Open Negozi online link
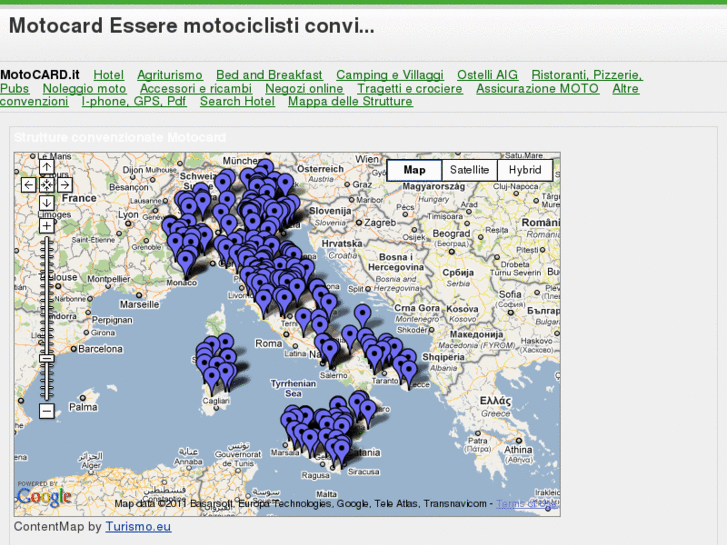The width and height of the screenshot is (727, 545). point(304,89)
